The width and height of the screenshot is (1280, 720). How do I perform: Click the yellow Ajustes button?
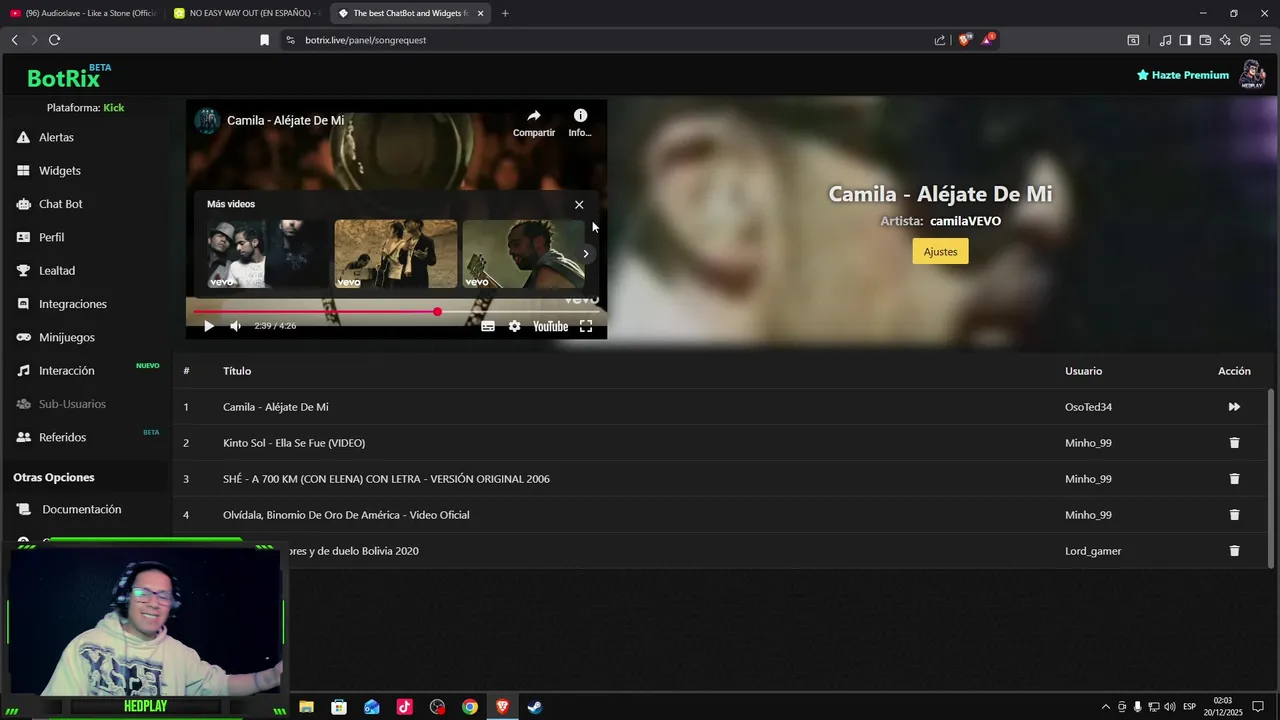click(x=940, y=252)
